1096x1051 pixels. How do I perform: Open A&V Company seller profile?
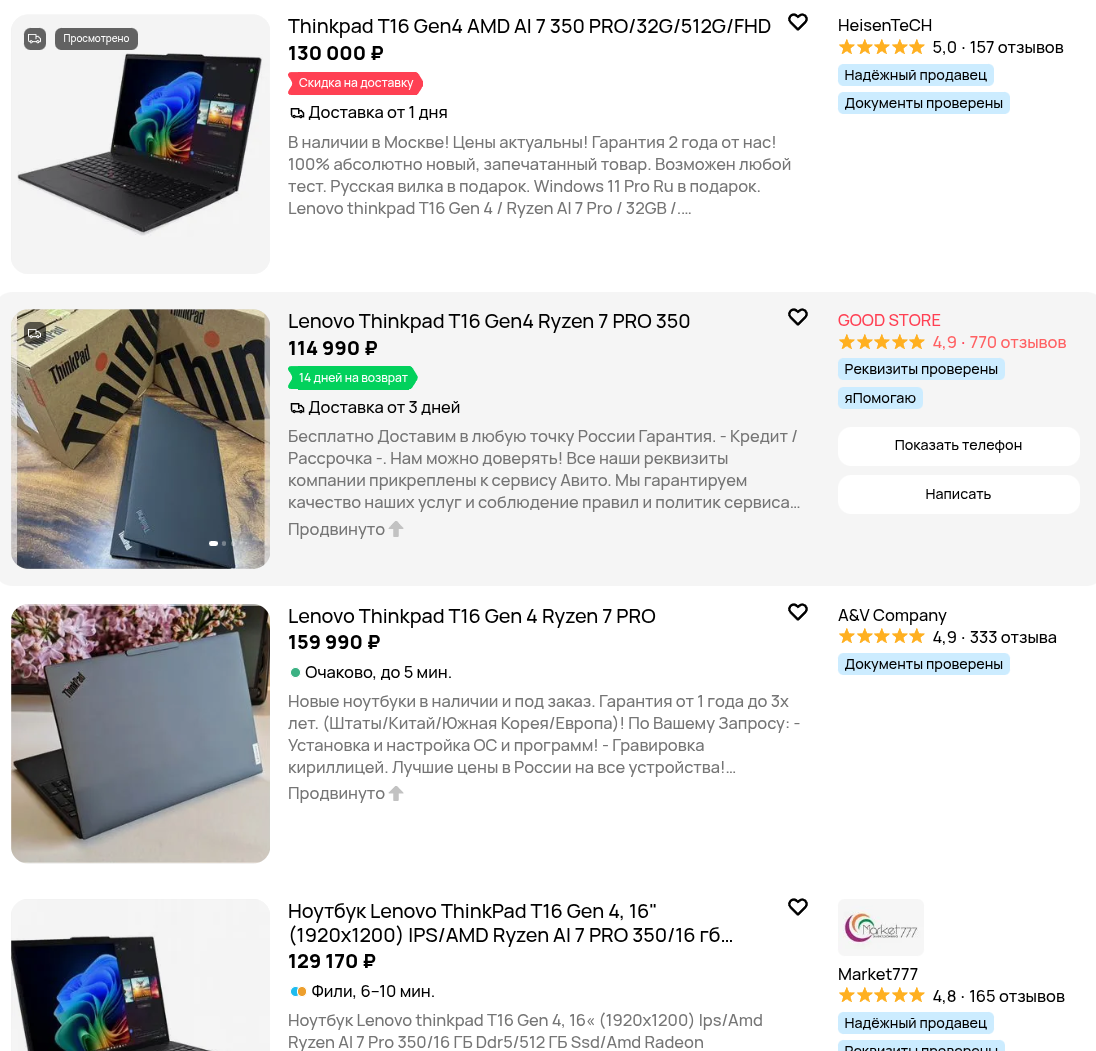pyautogui.click(x=892, y=616)
